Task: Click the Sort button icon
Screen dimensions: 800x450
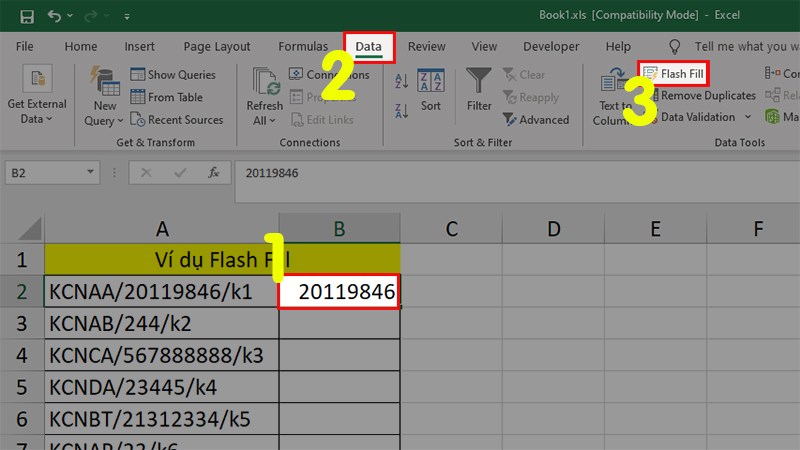Action: 430,82
